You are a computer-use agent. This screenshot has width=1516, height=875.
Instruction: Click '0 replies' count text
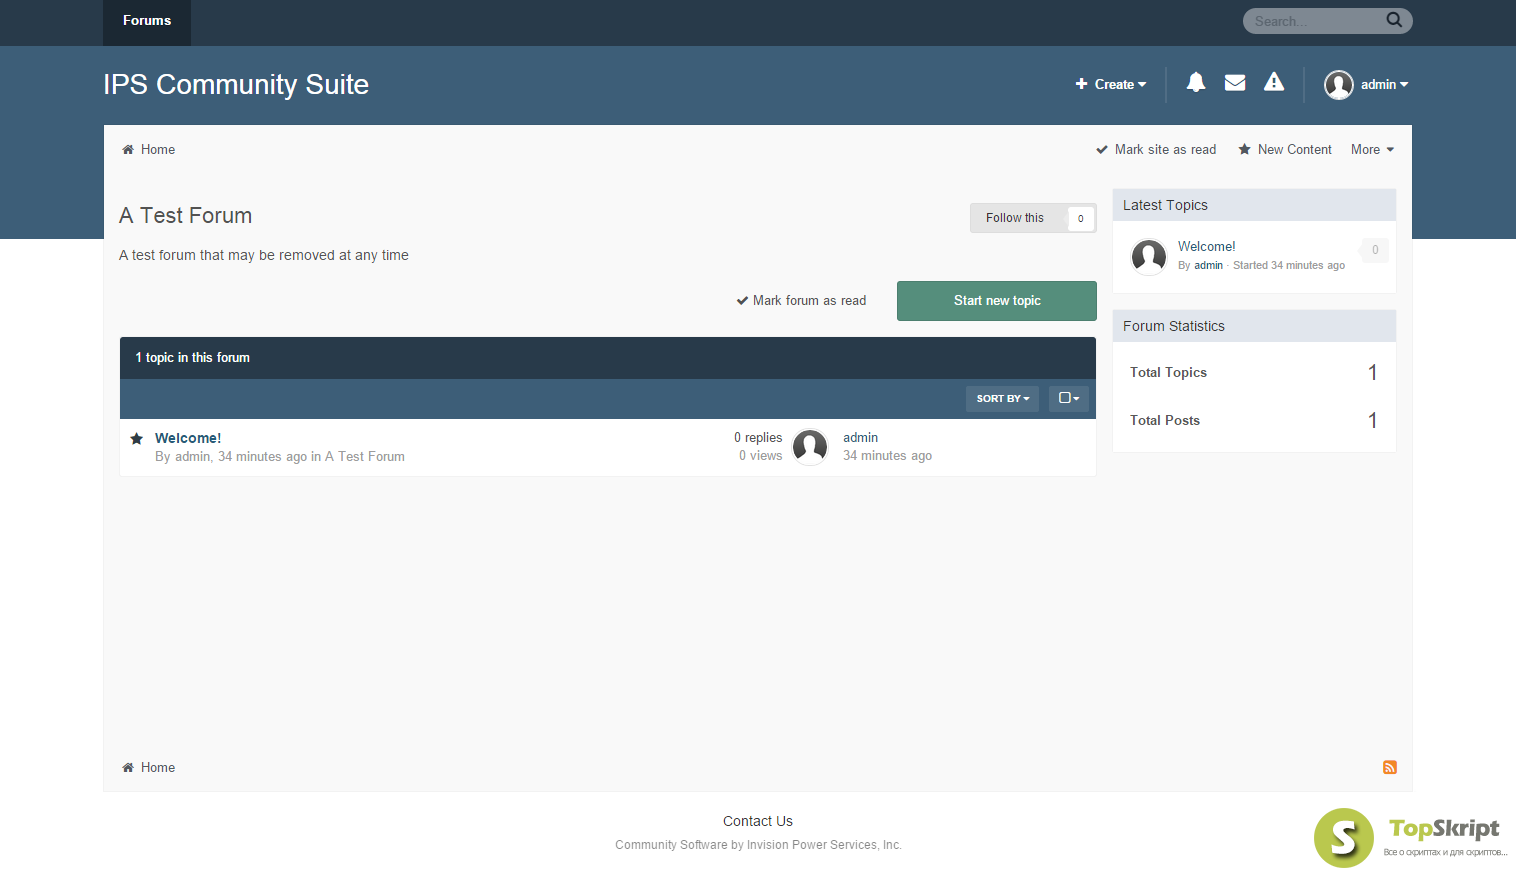[x=758, y=438]
